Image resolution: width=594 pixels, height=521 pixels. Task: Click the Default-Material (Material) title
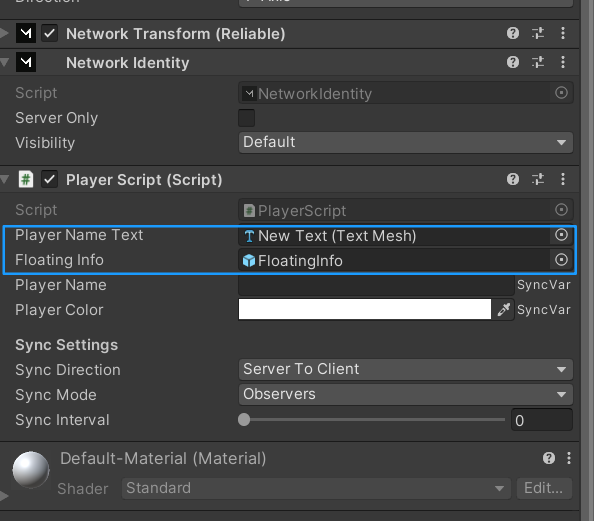pyautogui.click(x=163, y=458)
